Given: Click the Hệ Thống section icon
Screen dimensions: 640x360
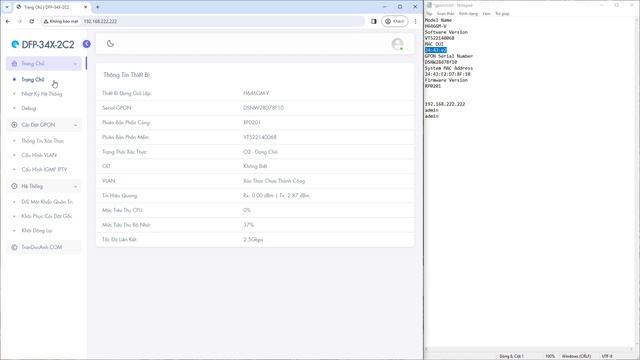Looking at the screenshot, I should pos(14,186).
